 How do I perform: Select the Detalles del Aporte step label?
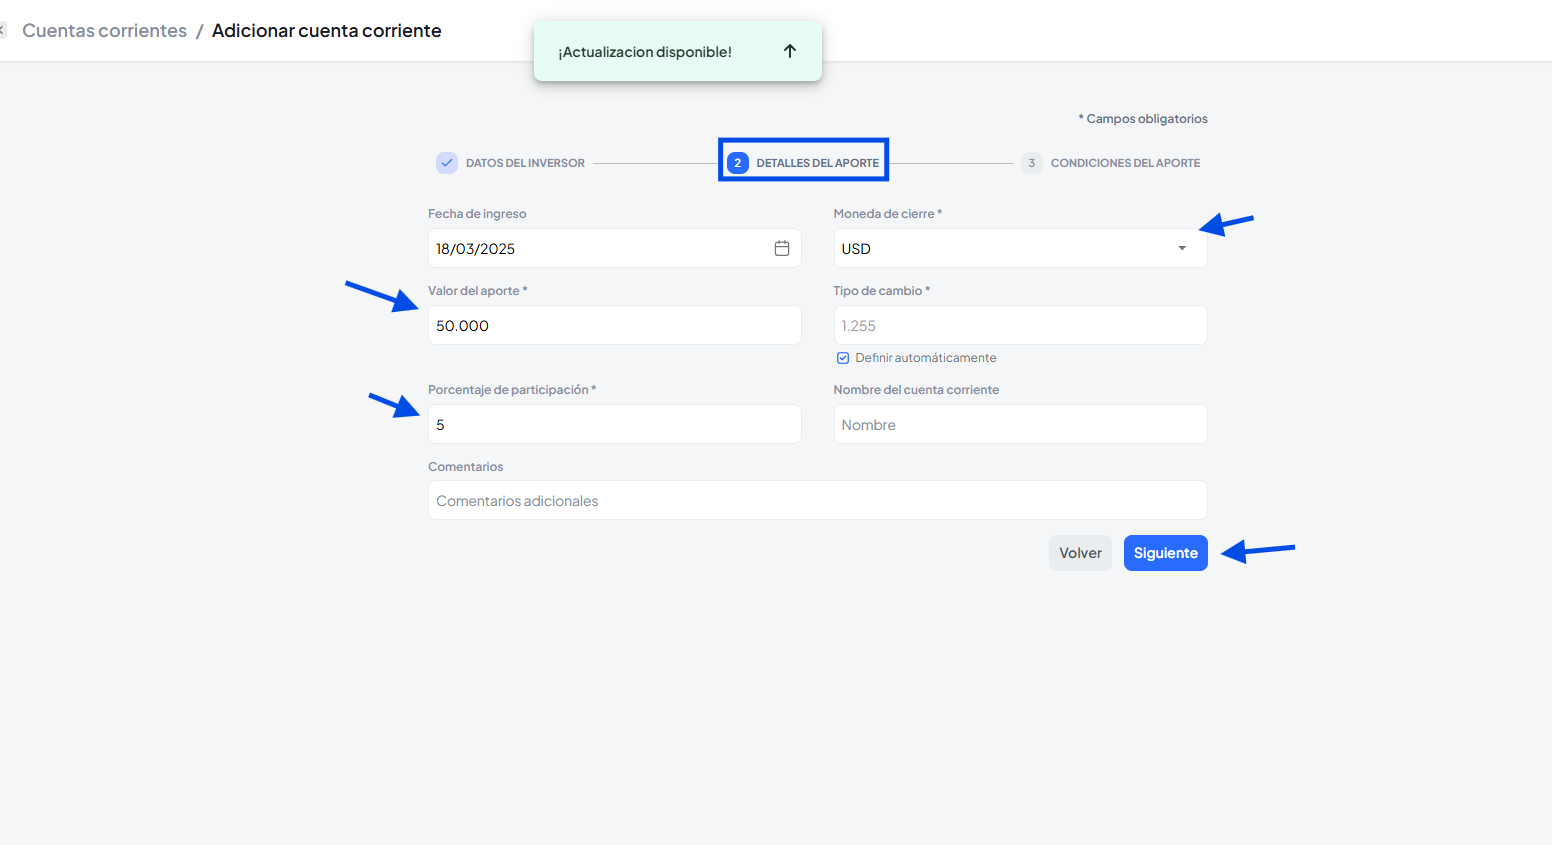point(817,163)
